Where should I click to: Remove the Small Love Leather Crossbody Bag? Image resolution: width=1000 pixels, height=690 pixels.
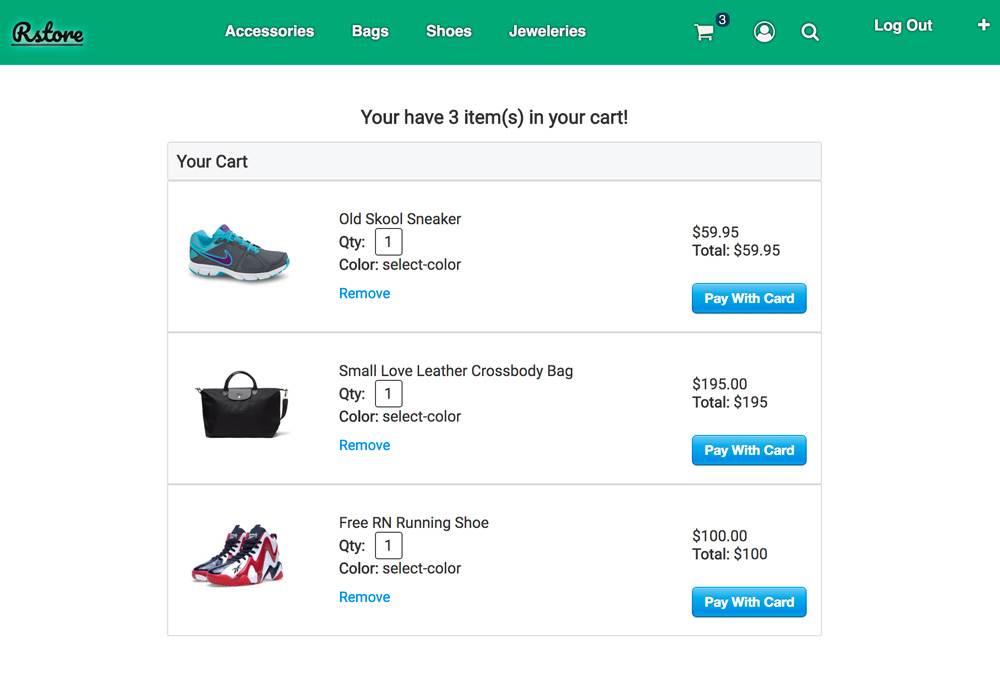(364, 445)
